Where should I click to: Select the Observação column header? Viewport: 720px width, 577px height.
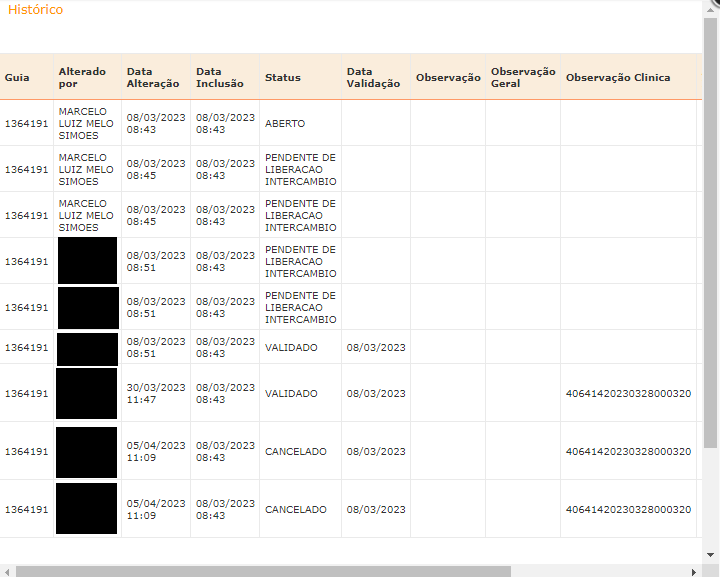click(x=448, y=78)
